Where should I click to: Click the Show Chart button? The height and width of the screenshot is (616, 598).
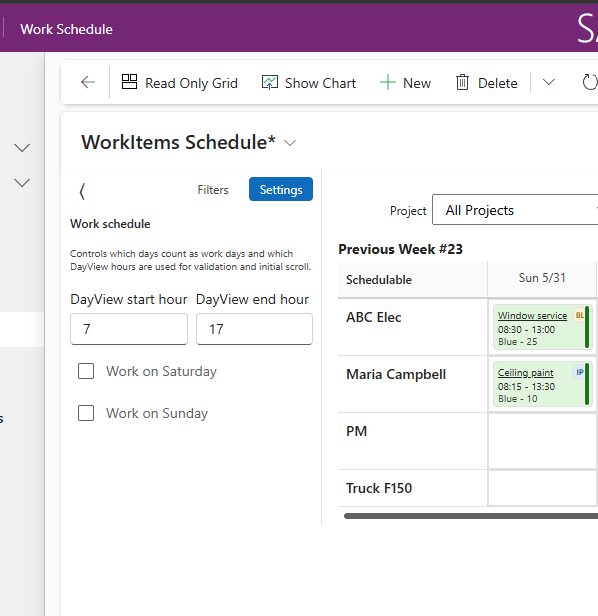[x=309, y=83]
